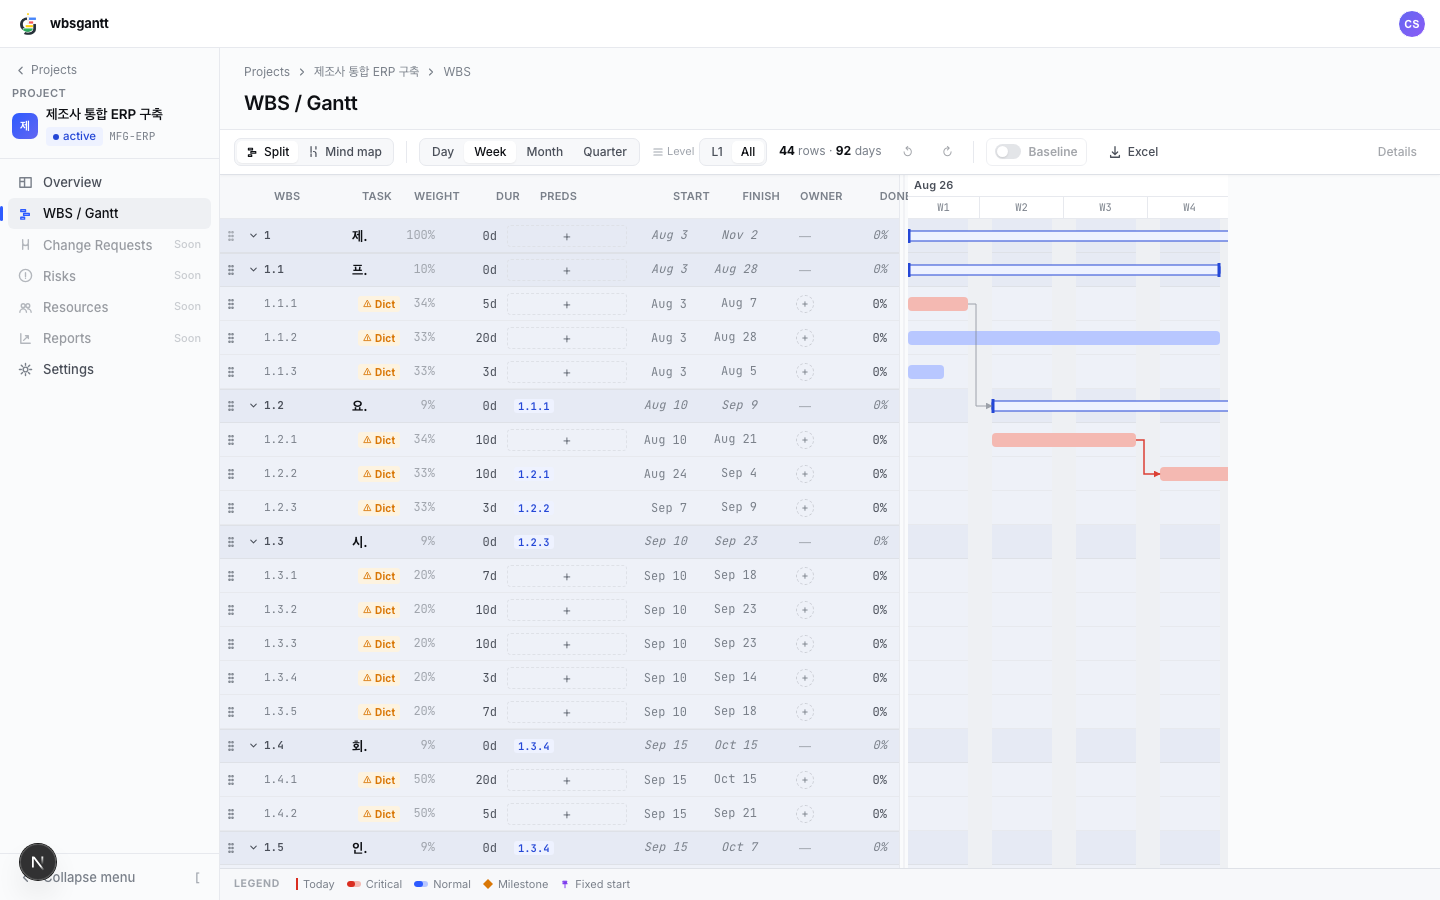This screenshot has height=900, width=1440.
Task: Click the redo arrow icon in toolbar
Action: click(x=947, y=152)
